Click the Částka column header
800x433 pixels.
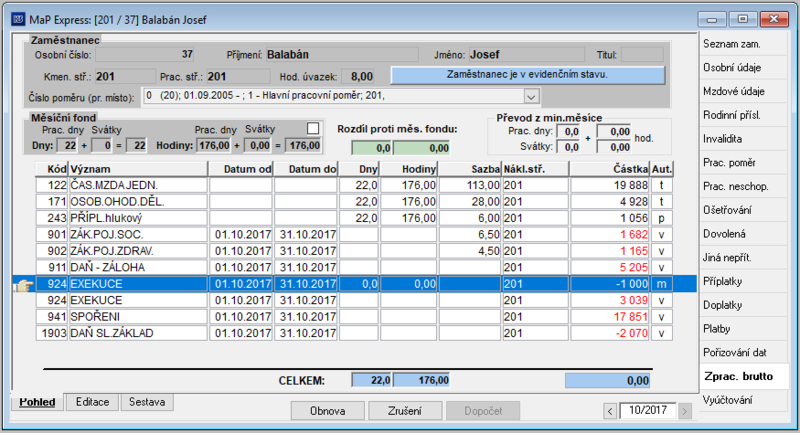[x=609, y=169]
